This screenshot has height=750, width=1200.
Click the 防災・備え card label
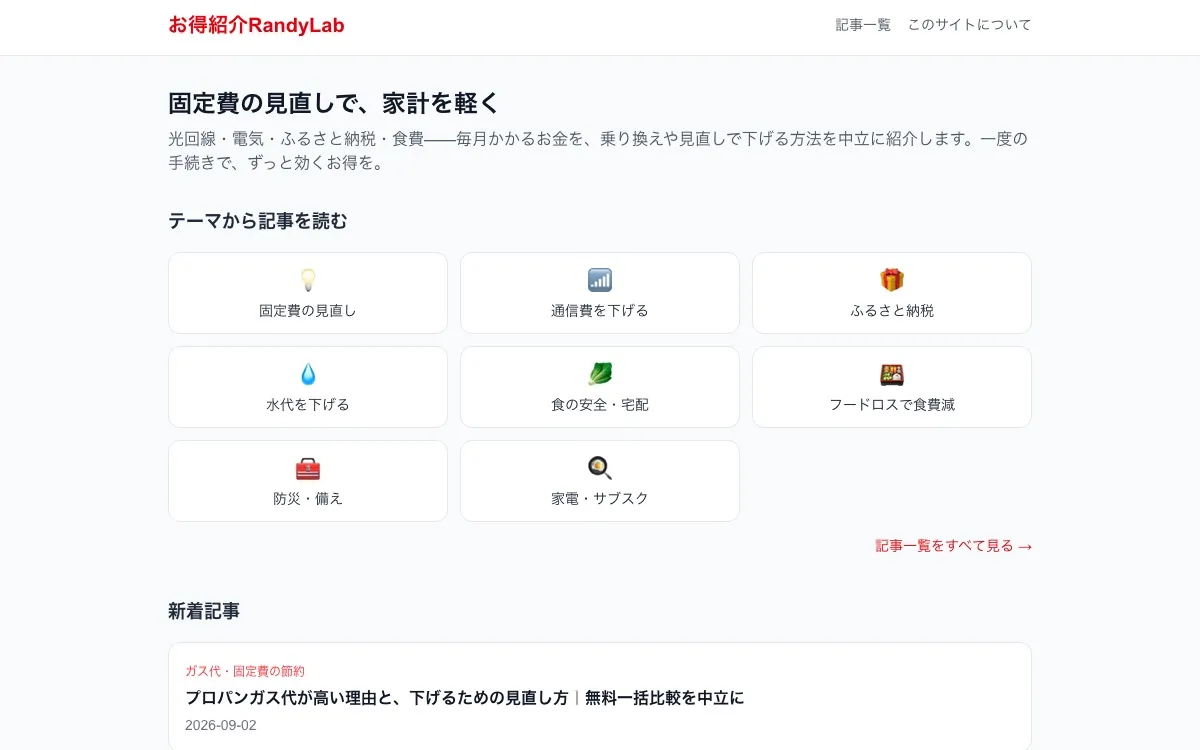(x=308, y=499)
